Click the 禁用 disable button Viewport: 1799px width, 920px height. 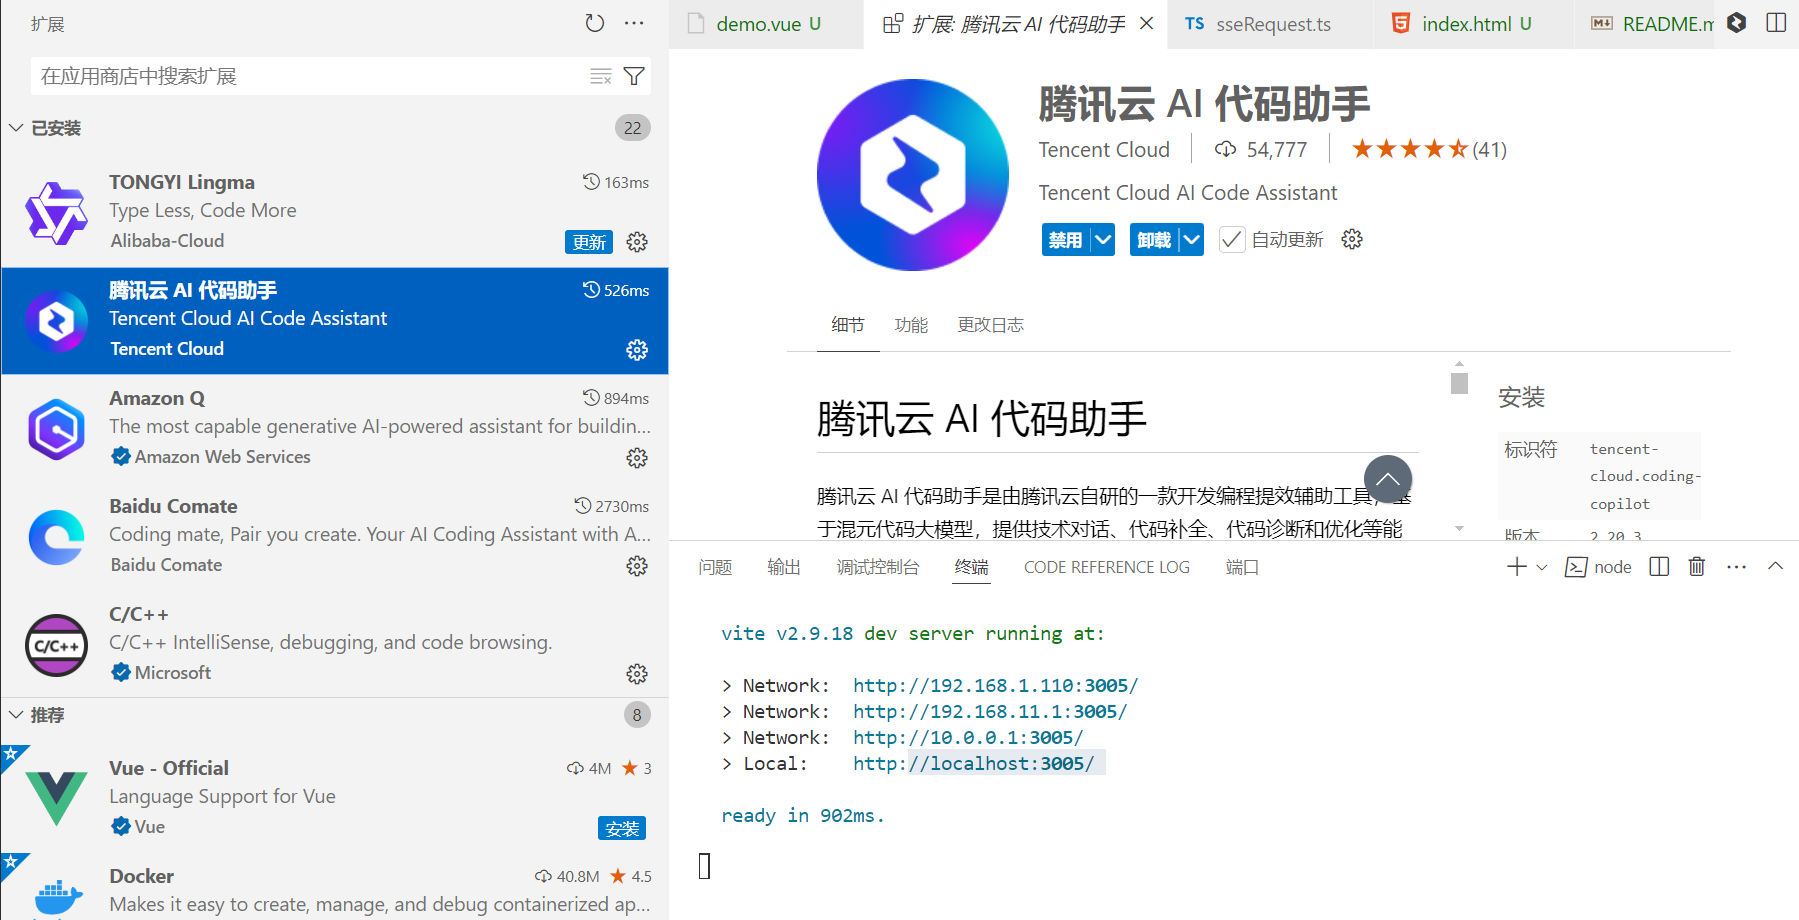(1065, 240)
